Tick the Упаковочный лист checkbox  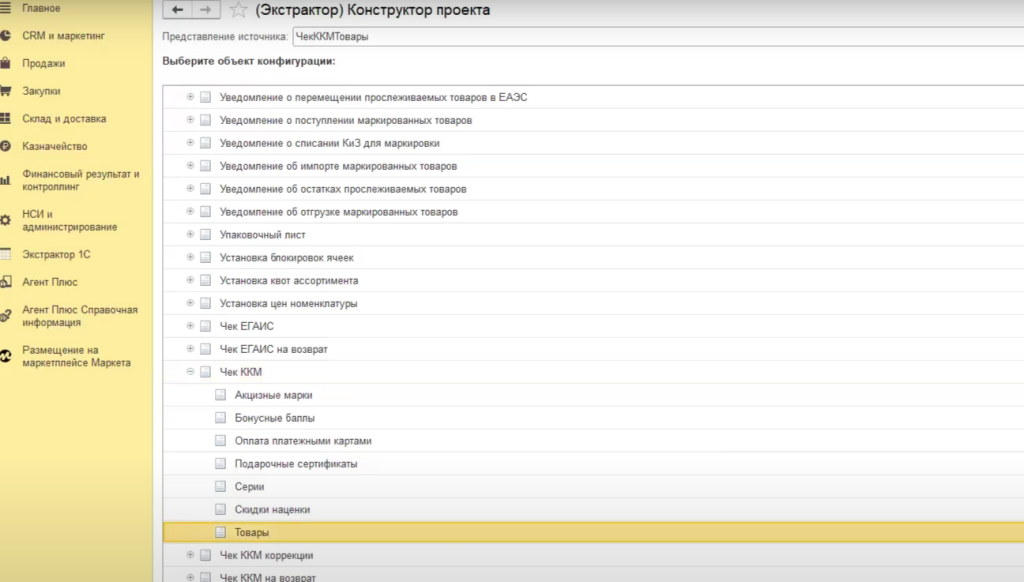point(205,235)
